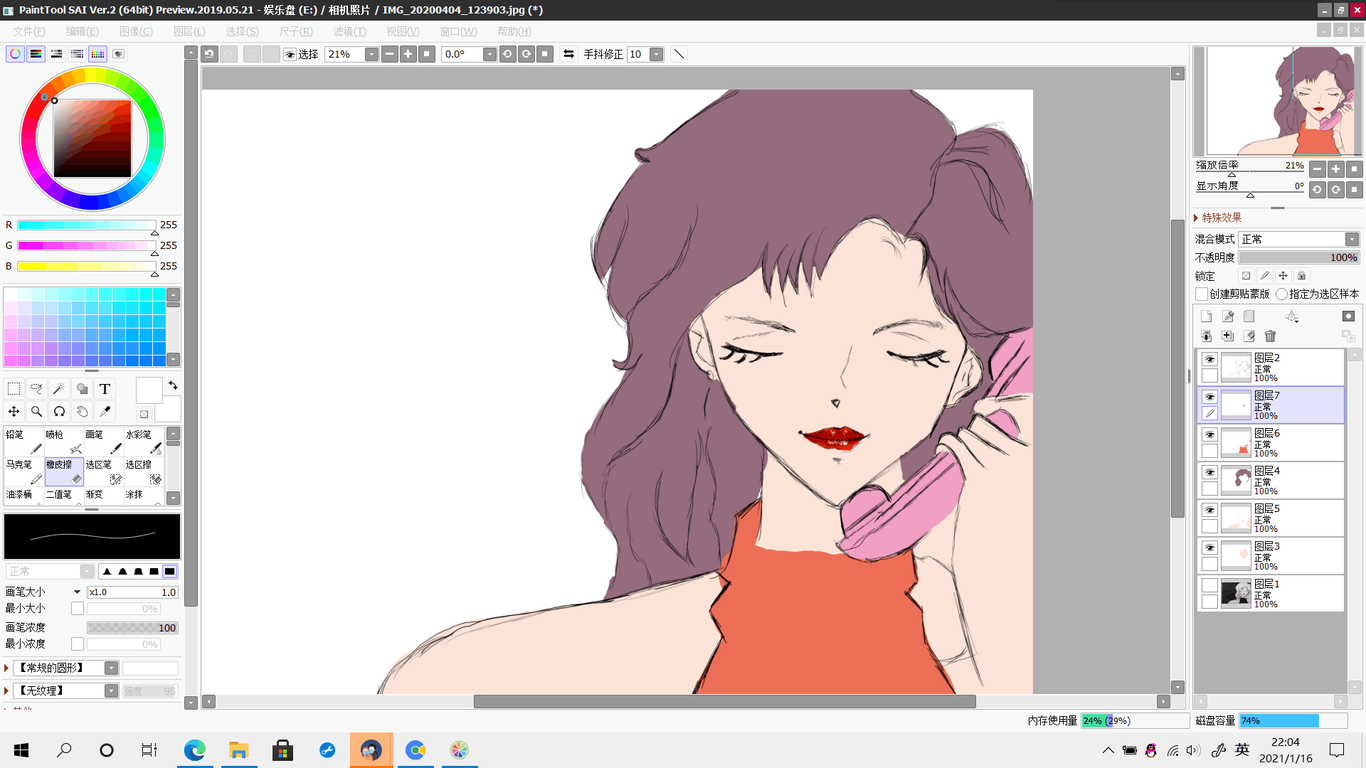Expand triangle beside 【常规的圆形】
The height and width of the screenshot is (768, 1366).
tap(7, 668)
